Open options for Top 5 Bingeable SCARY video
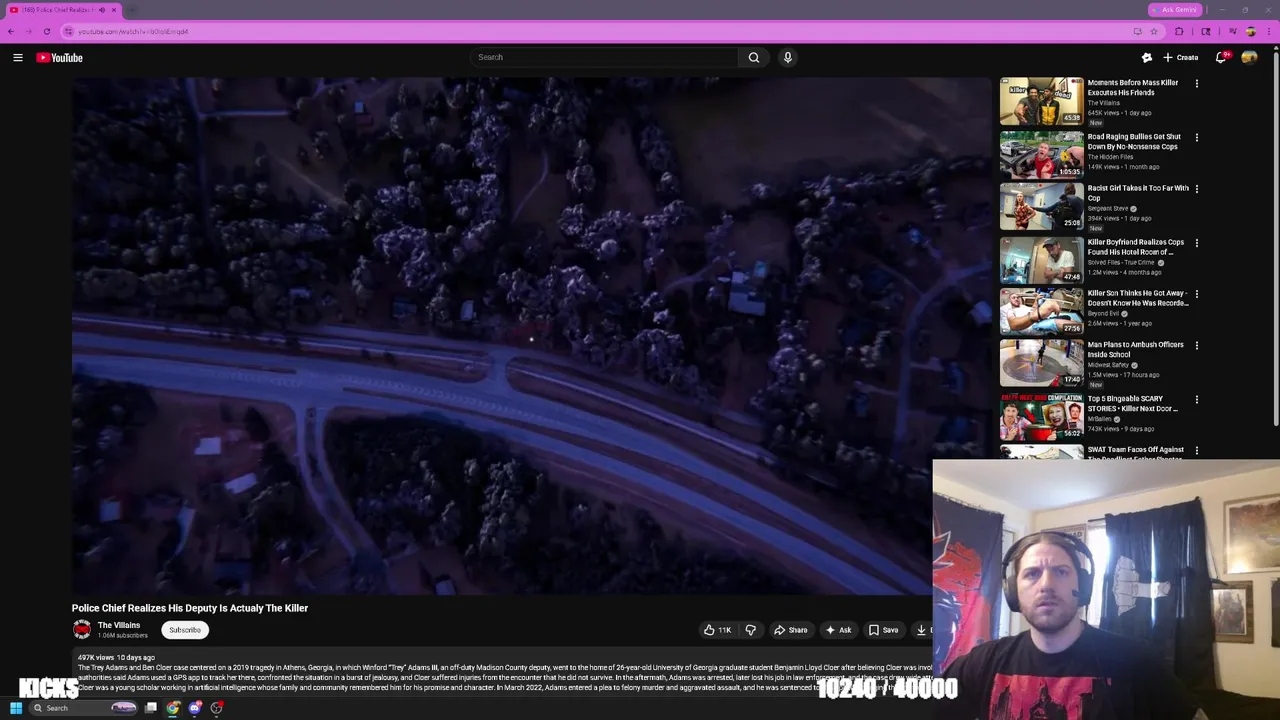Viewport: 1280px width, 720px height. tap(1197, 400)
